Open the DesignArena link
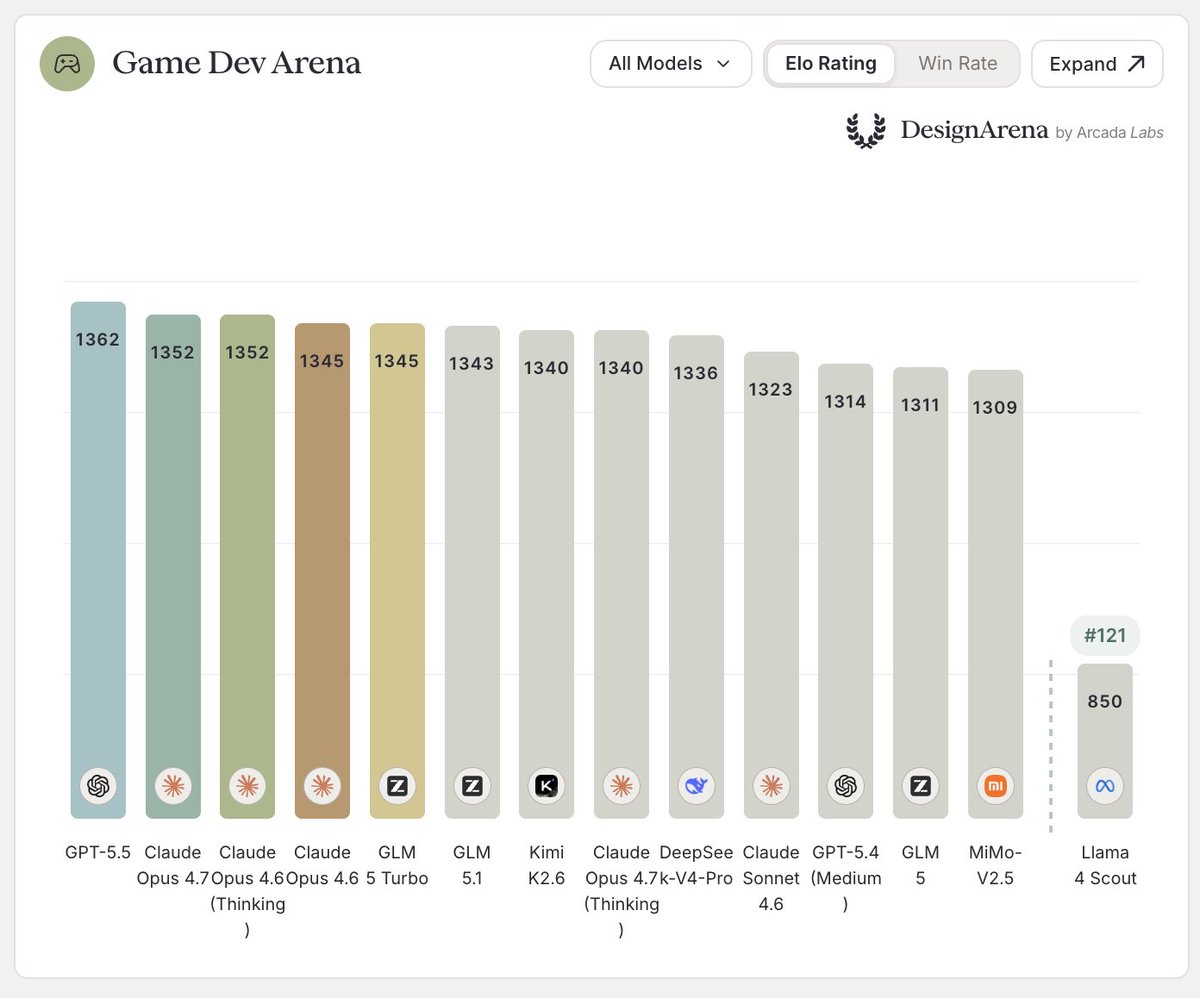This screenshot has width=1200, height=998. tap(974, 130)
